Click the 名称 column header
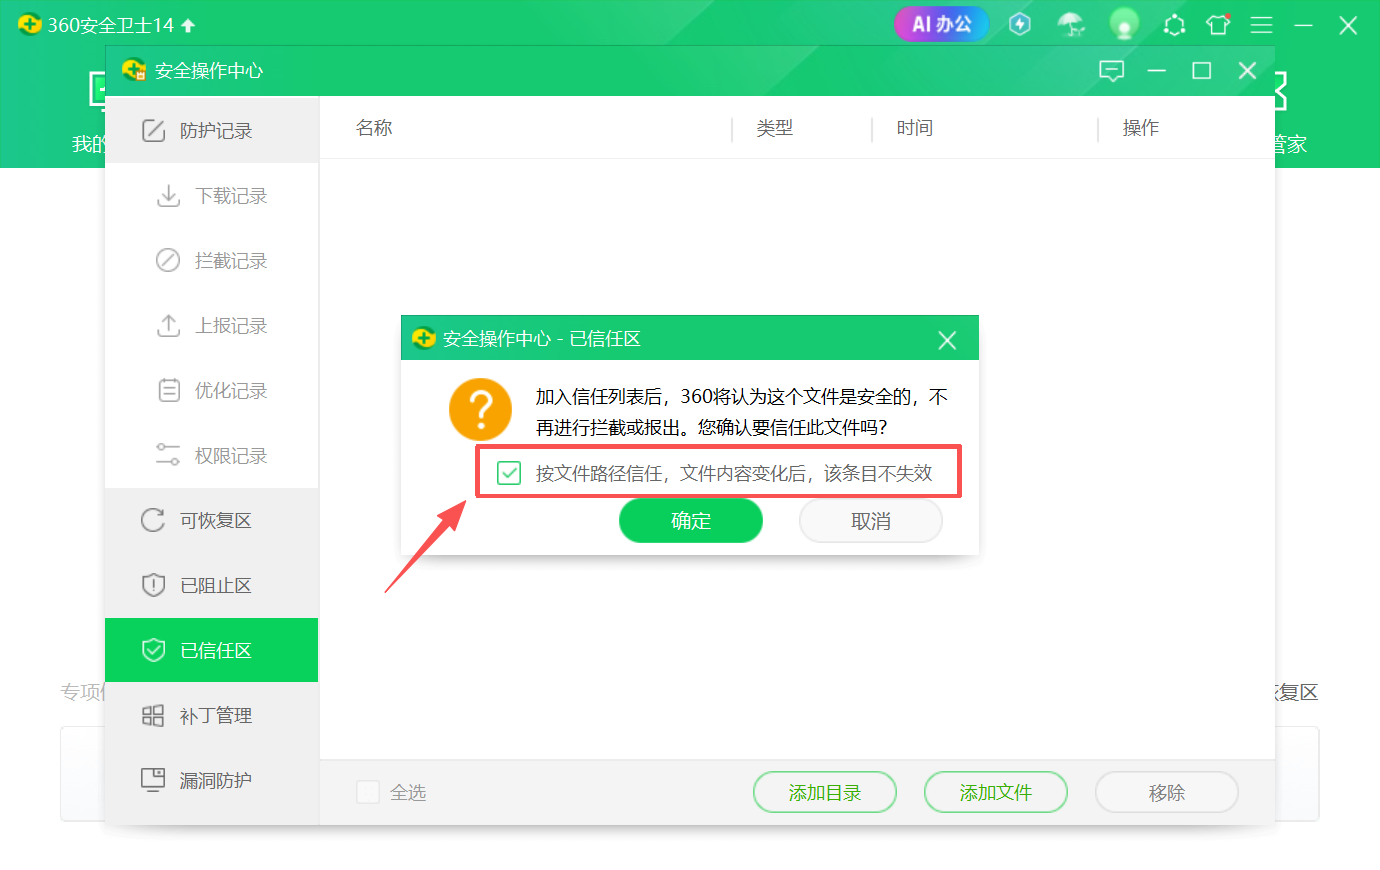1380x870 pixels. click(374, 128)
